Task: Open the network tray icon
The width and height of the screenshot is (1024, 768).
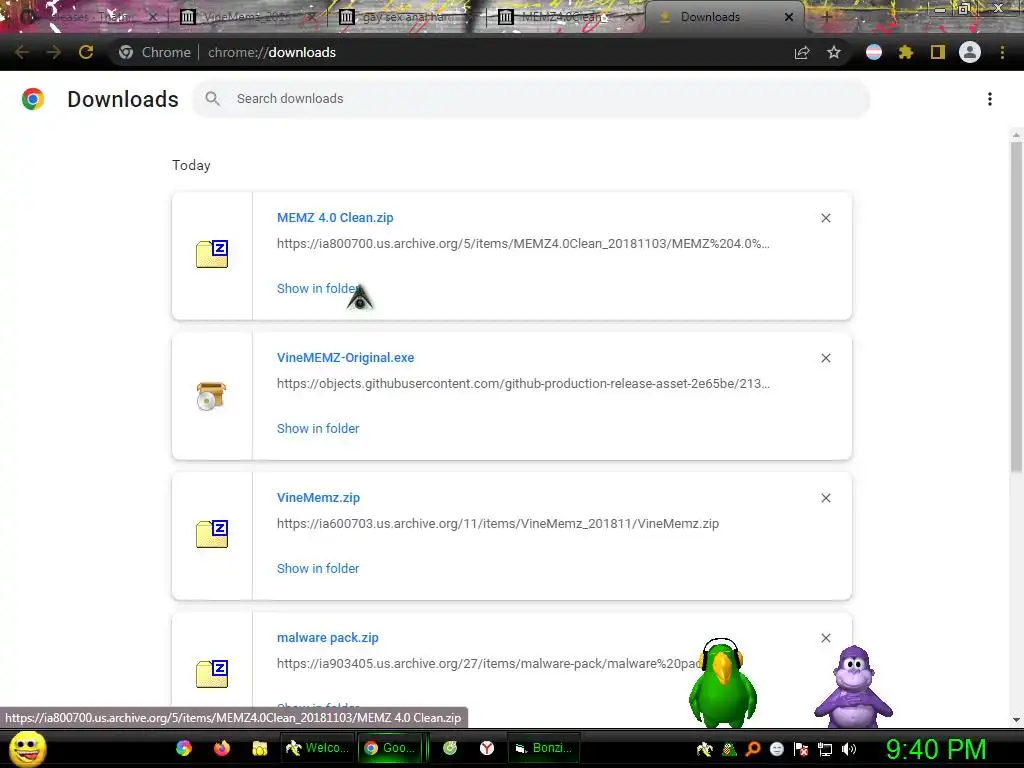Action: (x=825, y=749)
